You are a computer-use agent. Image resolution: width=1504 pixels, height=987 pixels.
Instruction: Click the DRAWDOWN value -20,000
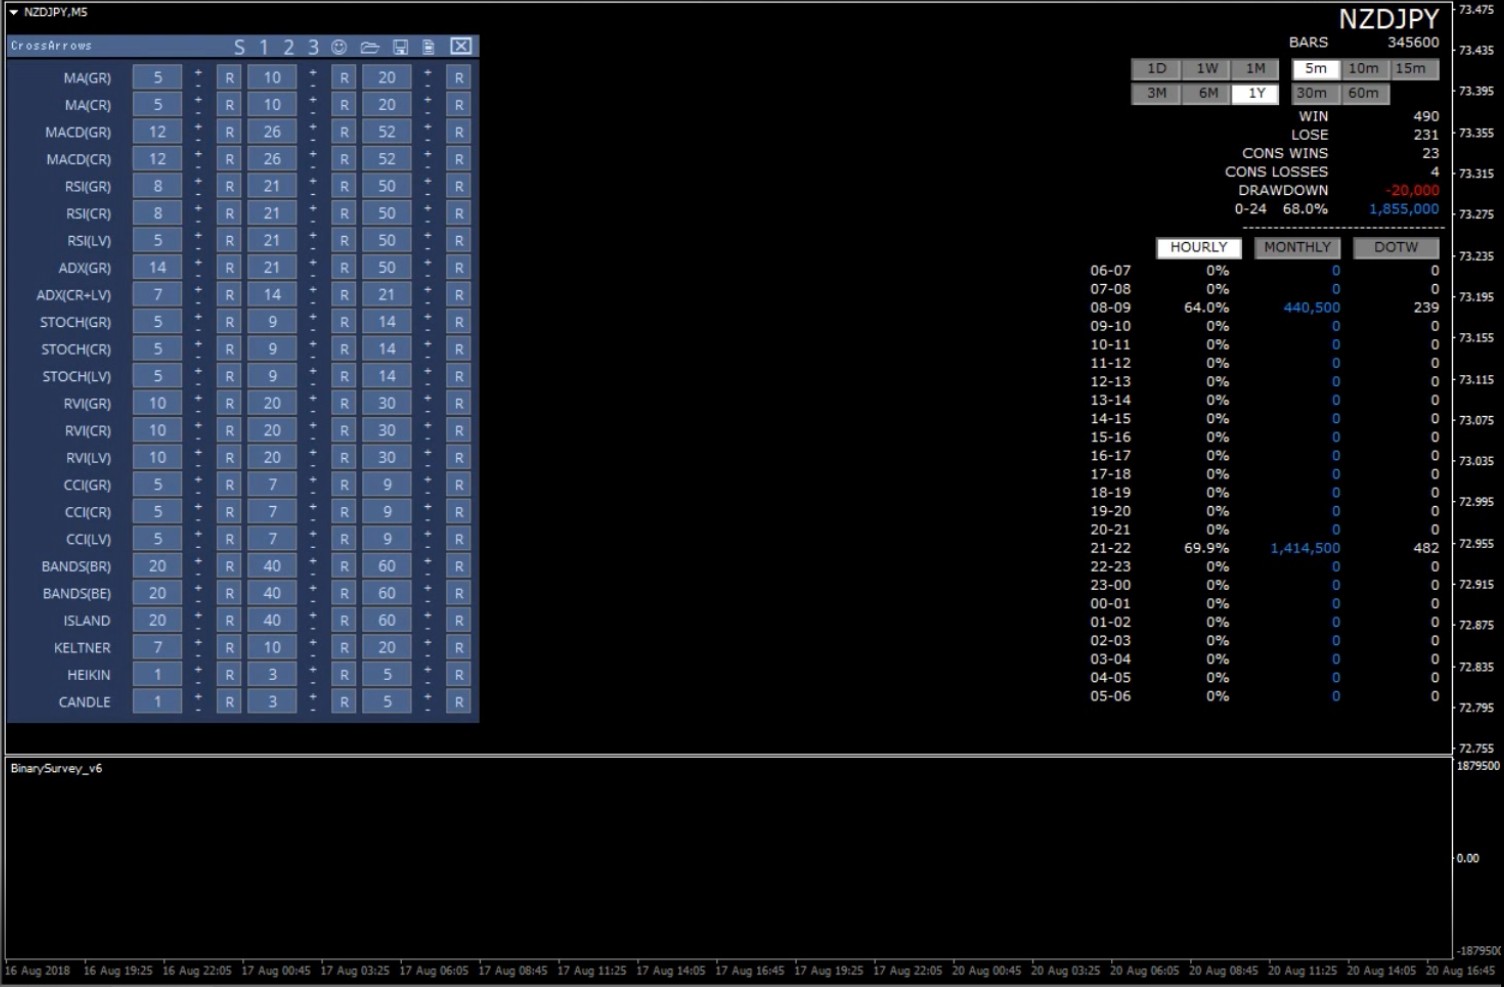coord(1412,190)
